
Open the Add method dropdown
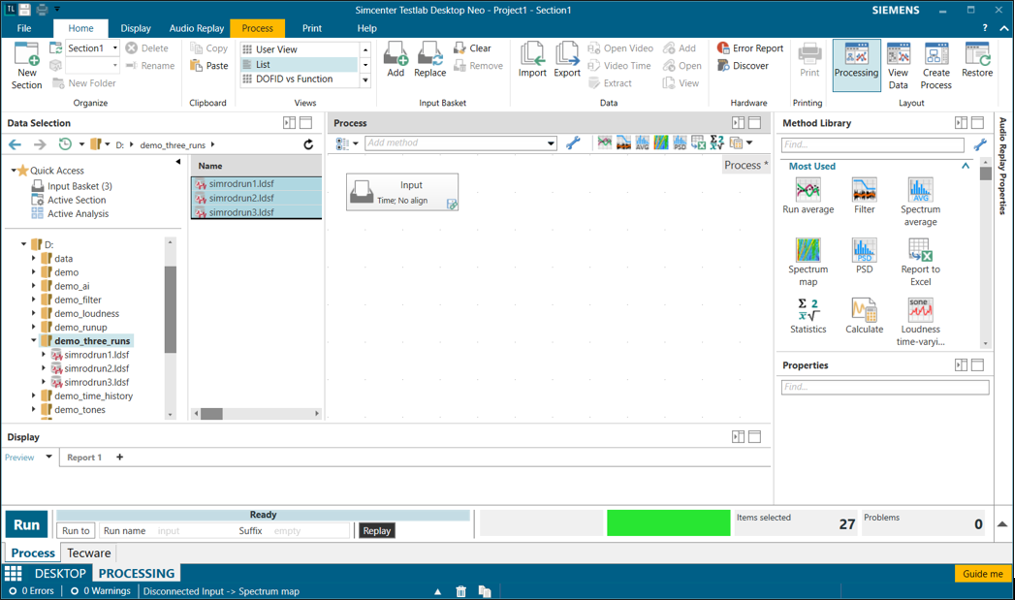tap(550, 143)
